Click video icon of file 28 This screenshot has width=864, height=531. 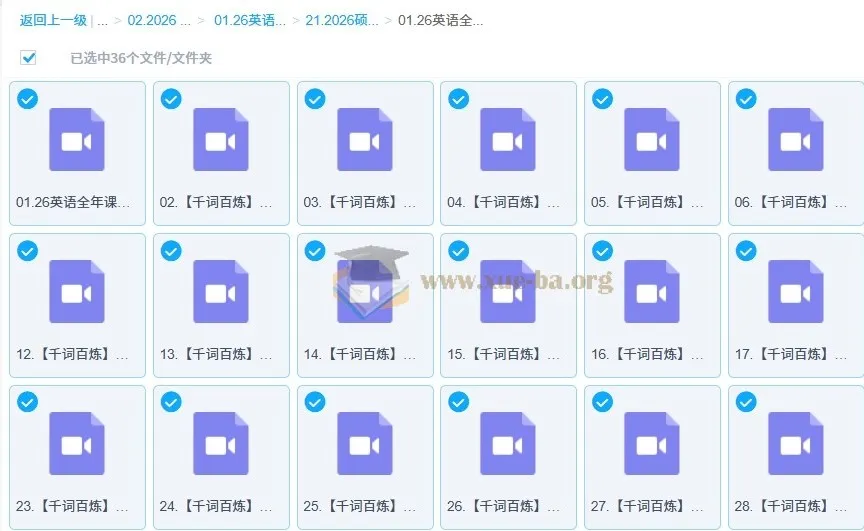795,444
